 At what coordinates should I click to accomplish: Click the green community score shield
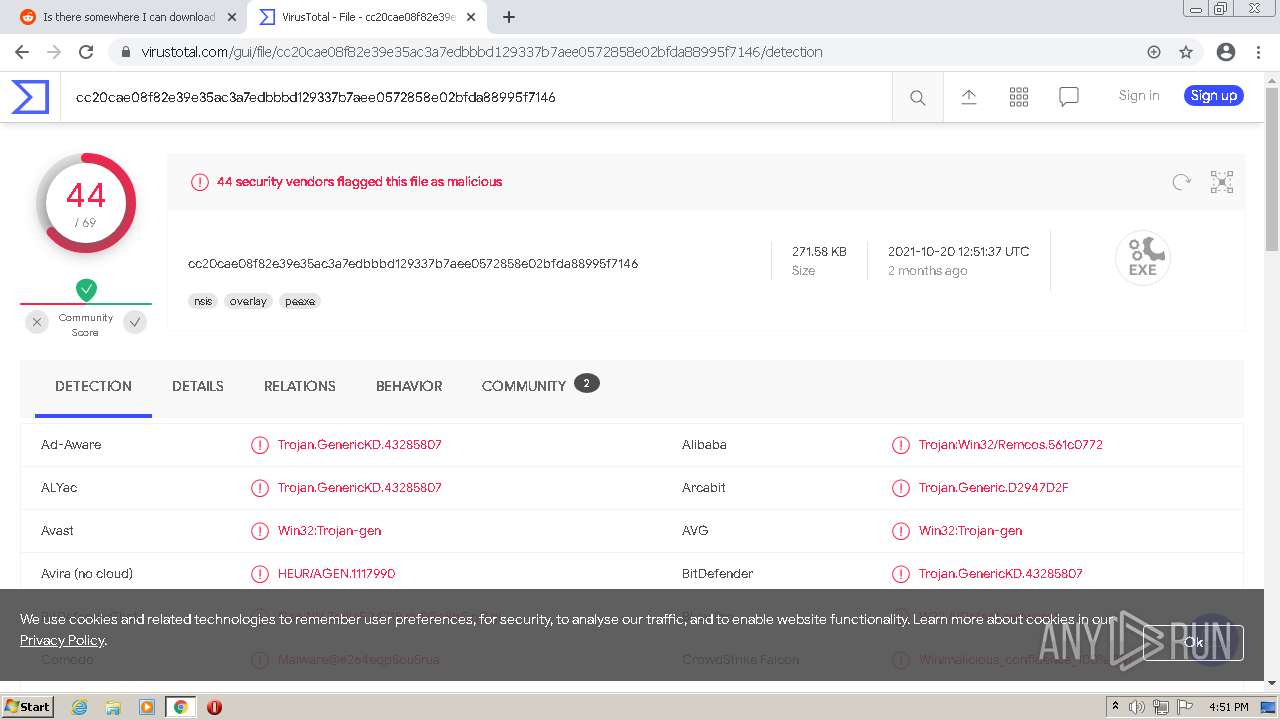click(x=86, y=290)
